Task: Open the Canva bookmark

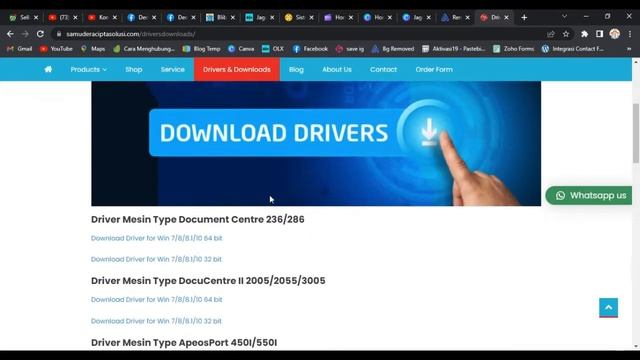Action: click(241, 49)
